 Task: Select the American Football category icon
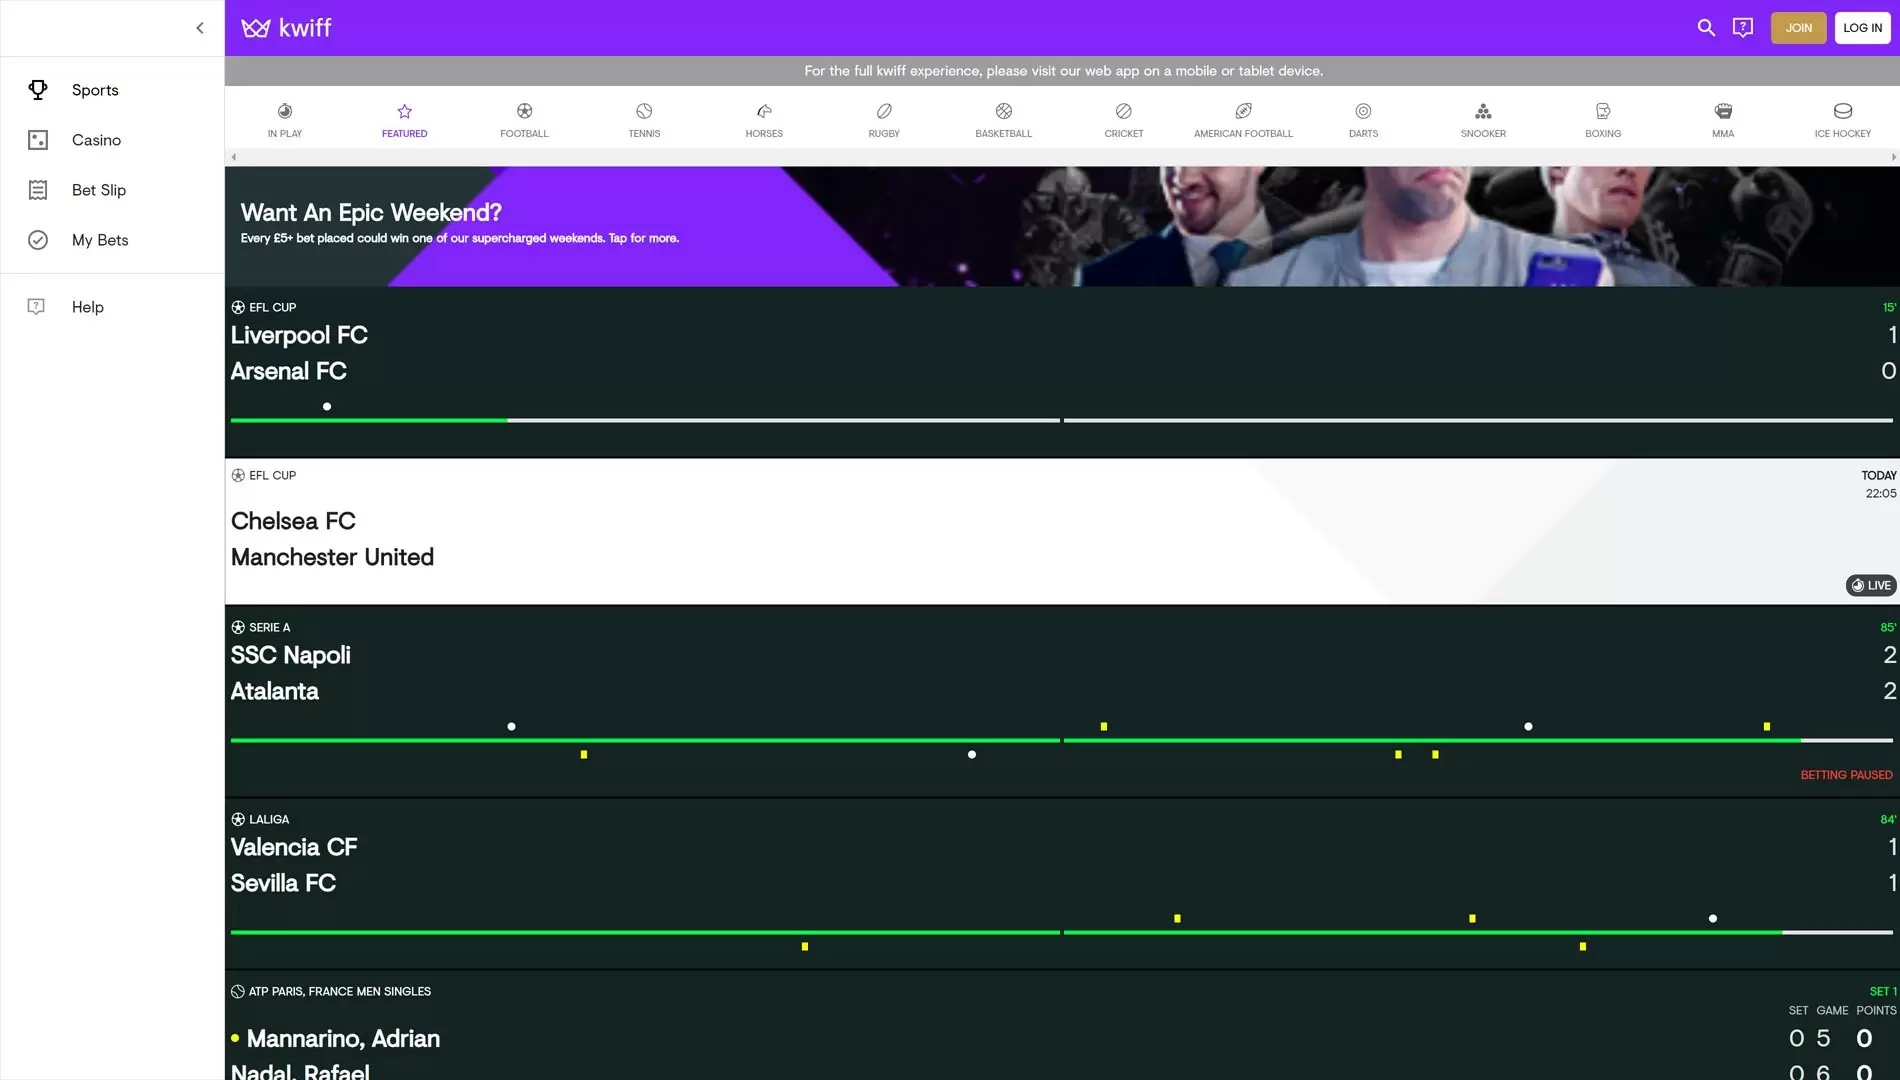point(1243,111)
